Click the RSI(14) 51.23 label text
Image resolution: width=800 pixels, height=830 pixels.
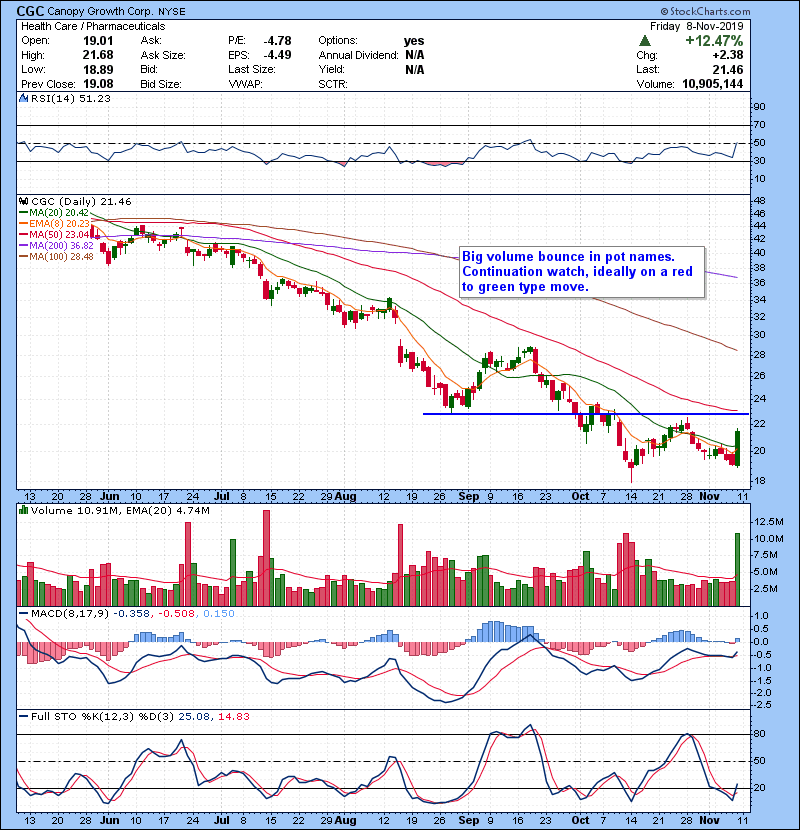(70, 98)
